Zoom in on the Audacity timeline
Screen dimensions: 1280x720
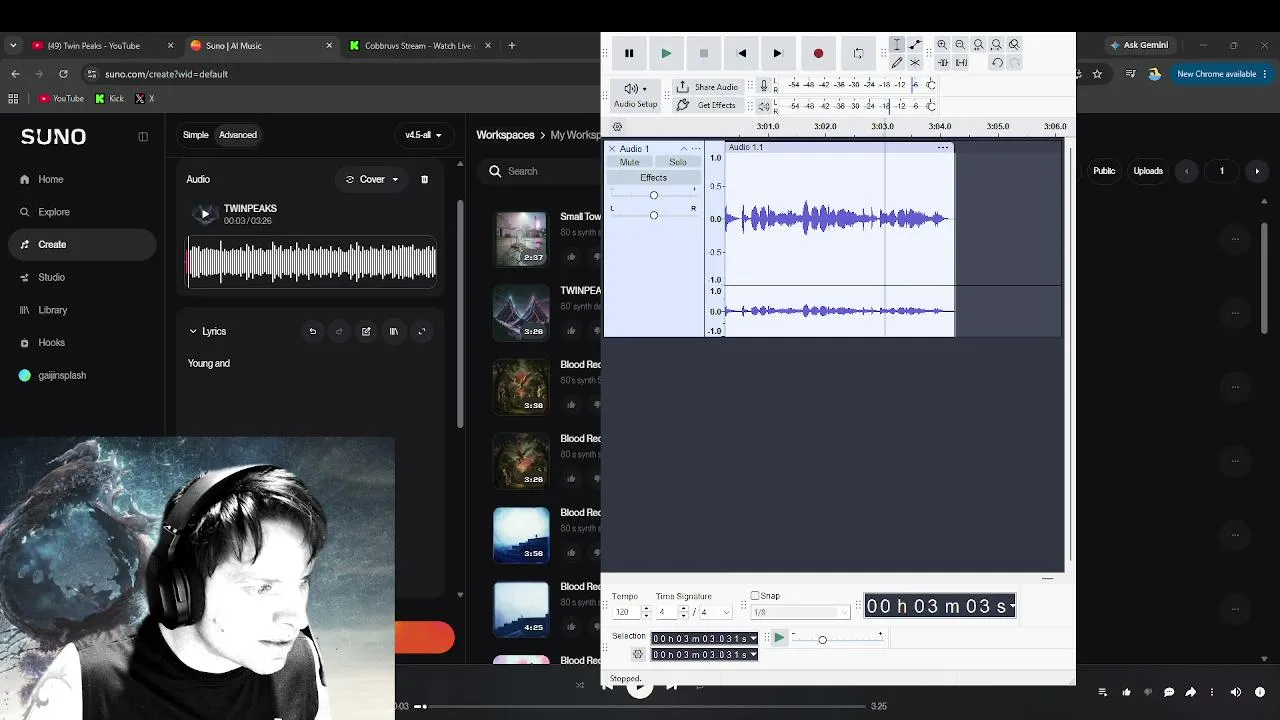click(942, 45)
